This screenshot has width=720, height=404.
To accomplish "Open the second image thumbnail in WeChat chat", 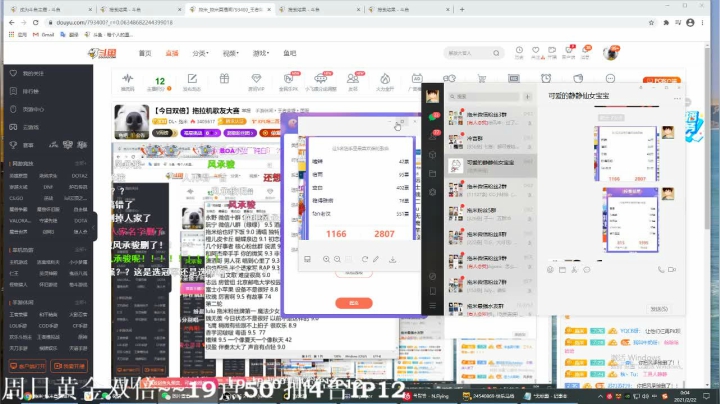I will point(632,220).
